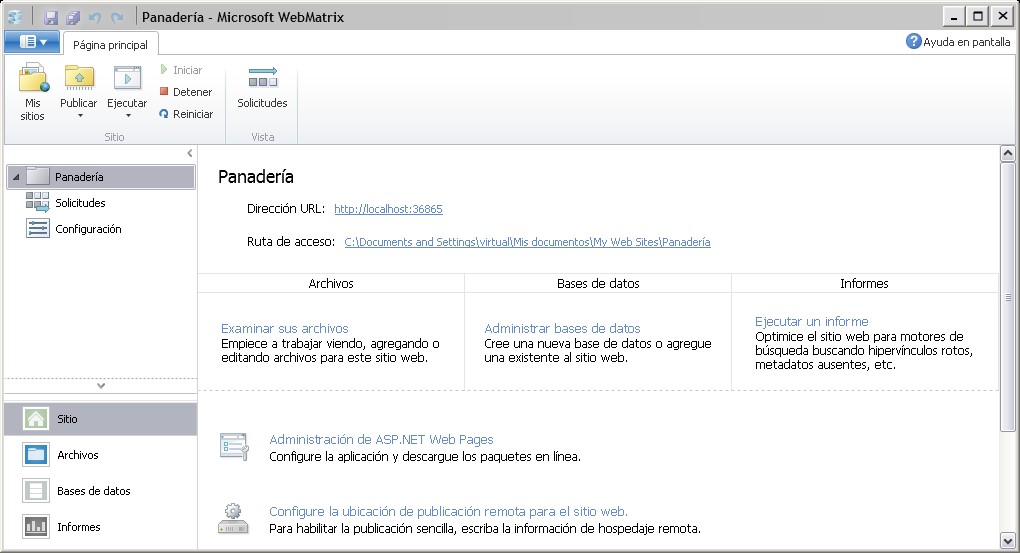The height and width of the screenshot is (553, 1020).
Task: Switch to the Informes workspace
Action: (x=101, y=527)
